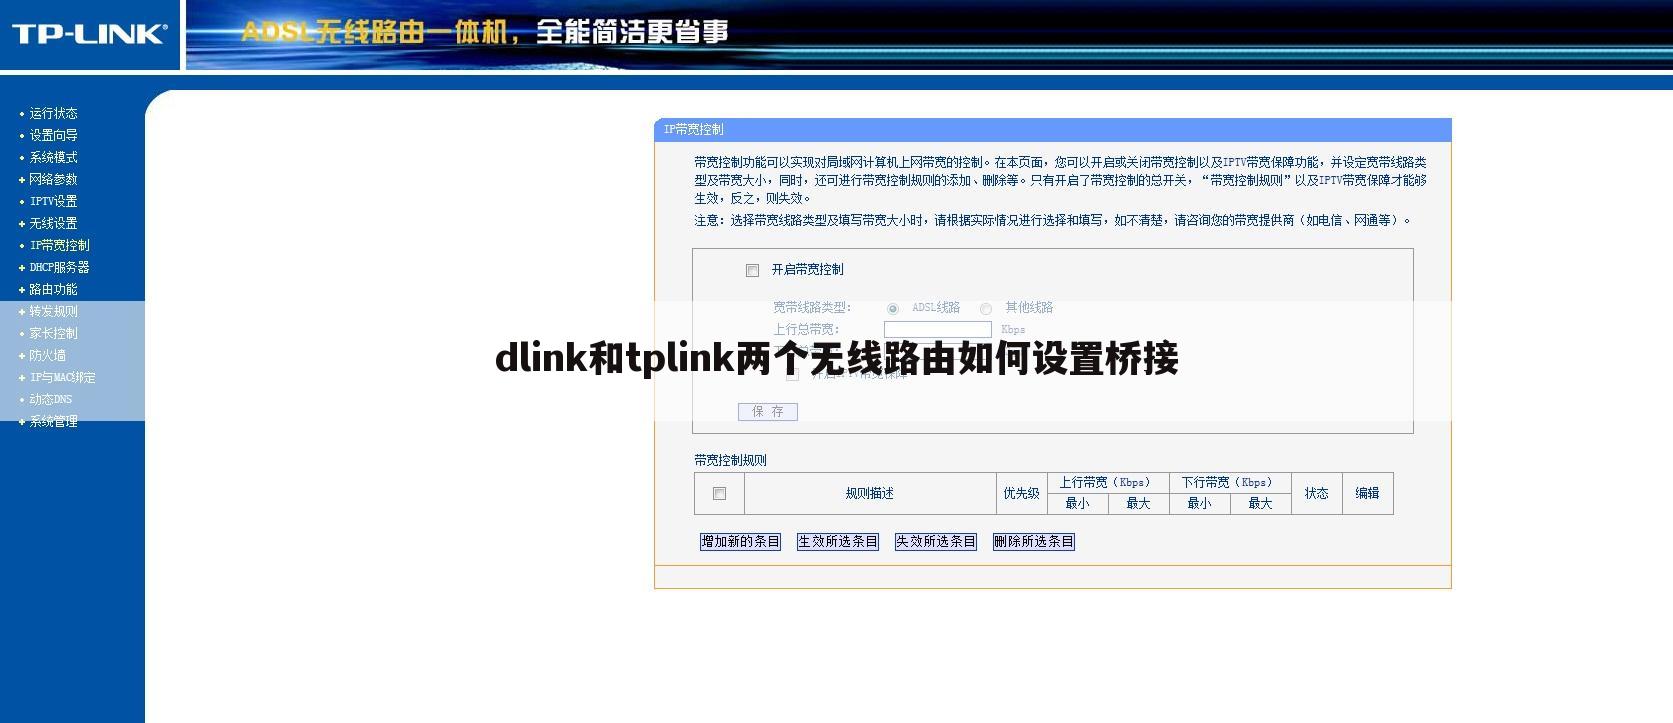Open 动态DNS sidebar item

(50, 399)
